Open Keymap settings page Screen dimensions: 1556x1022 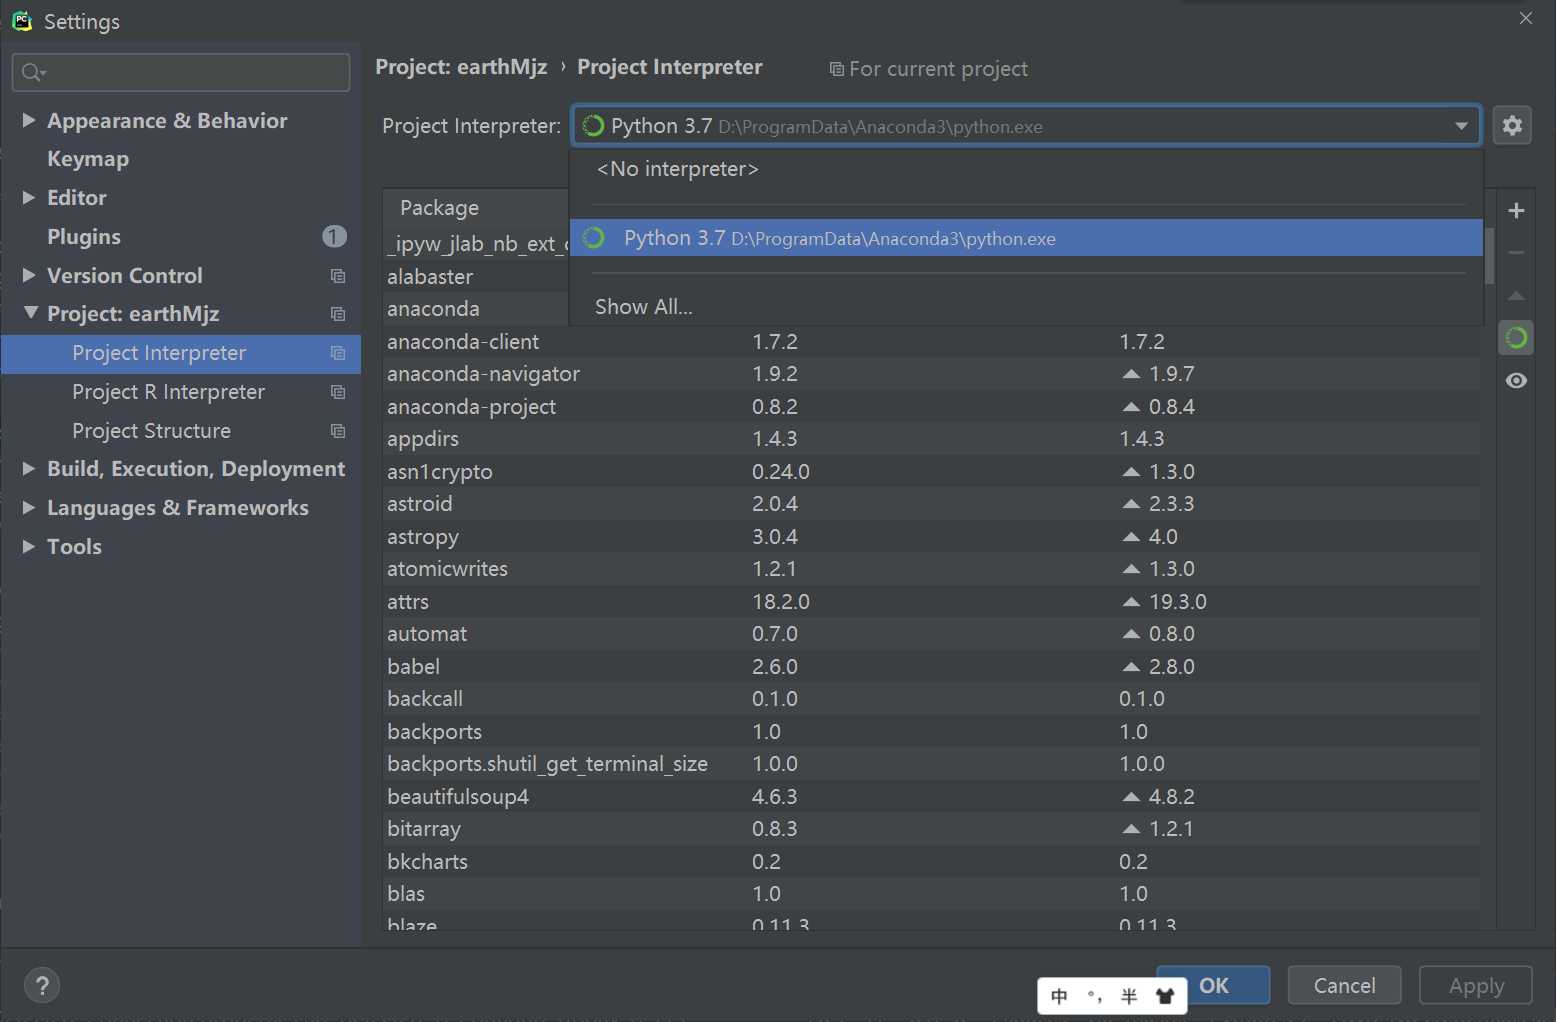pyautogui.click(x=88, y=159)
